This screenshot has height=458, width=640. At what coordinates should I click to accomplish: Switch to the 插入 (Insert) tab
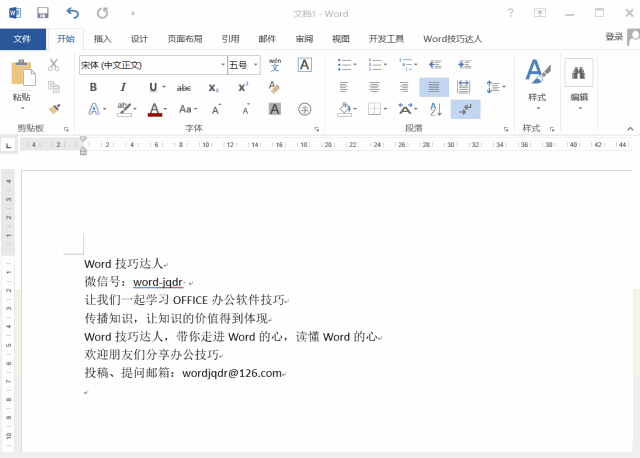(x=102, y=39)
